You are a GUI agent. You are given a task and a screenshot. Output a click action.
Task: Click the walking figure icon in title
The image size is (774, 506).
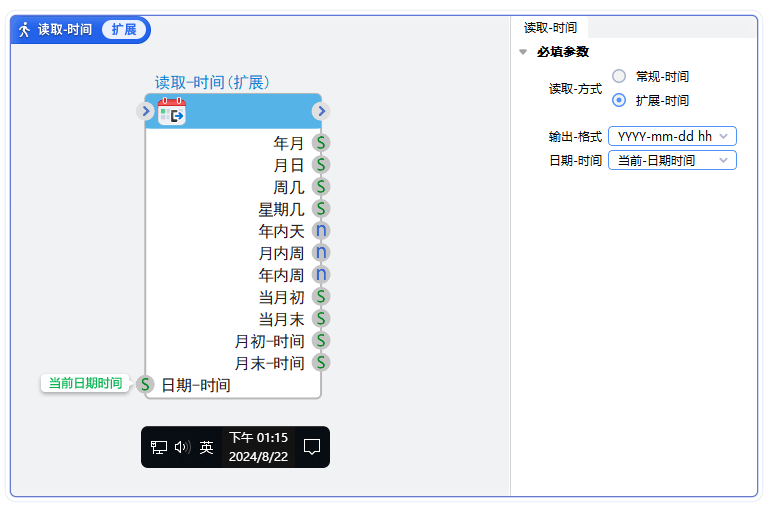(x=25, y=30)
